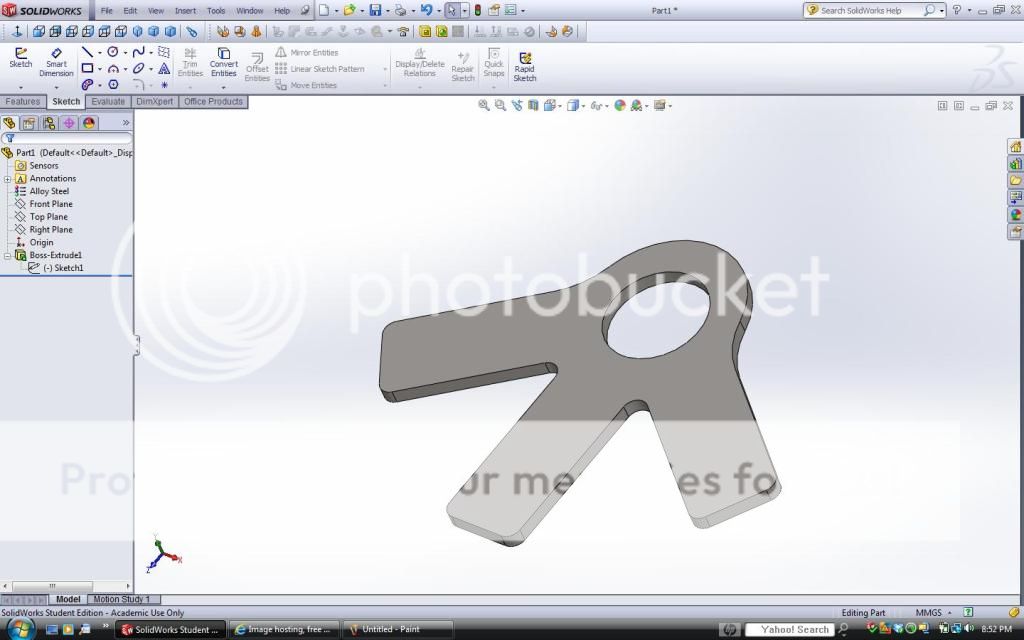Click the Save icon in top toolbar
This screenshot has width=1024, height=640.
coord(375,10)
